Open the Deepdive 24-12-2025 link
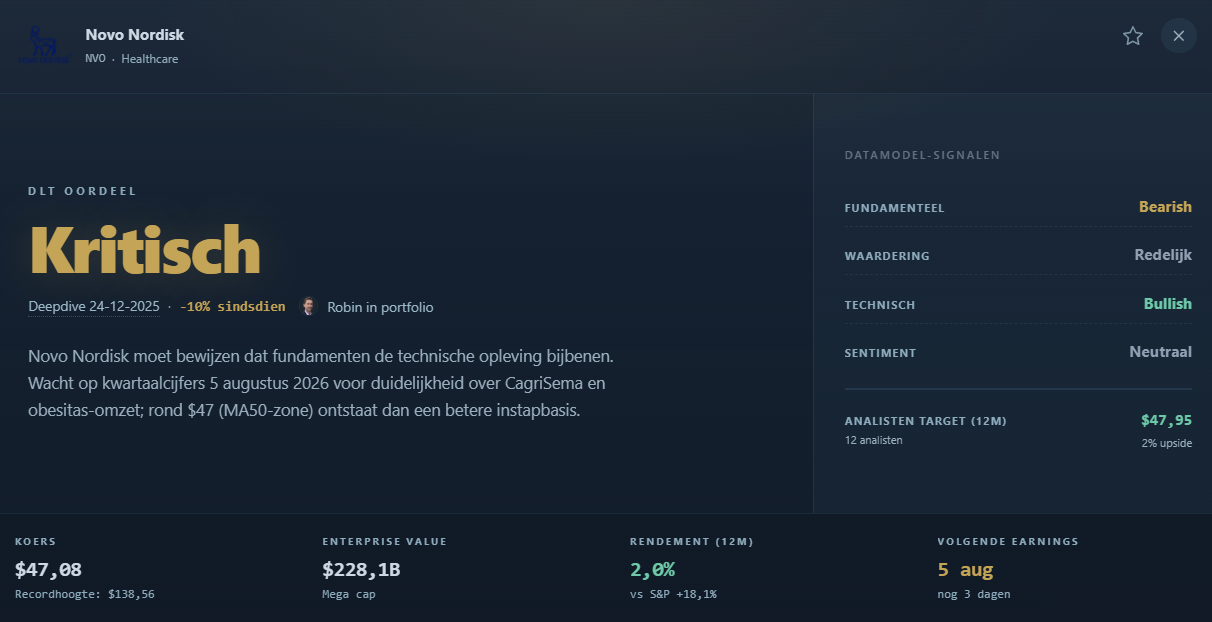Viewport: 1212px width, 622px height. (x=94, y=307)
